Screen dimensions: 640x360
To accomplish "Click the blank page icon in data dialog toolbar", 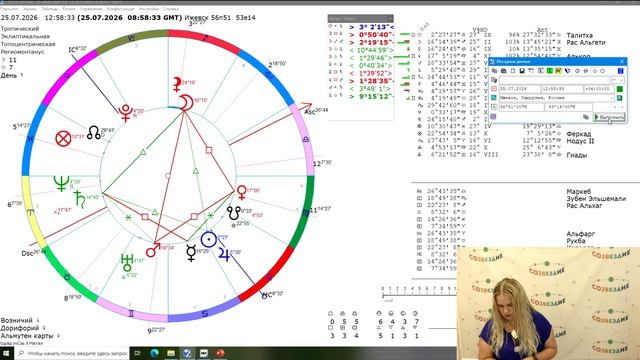I will tap(513, 71).
